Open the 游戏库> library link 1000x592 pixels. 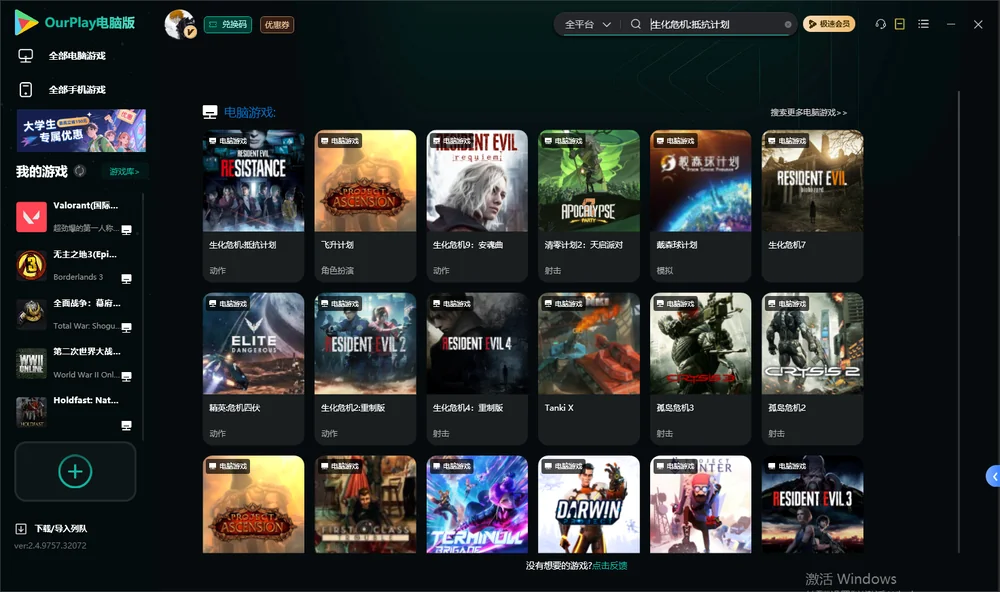coord(124,172)
